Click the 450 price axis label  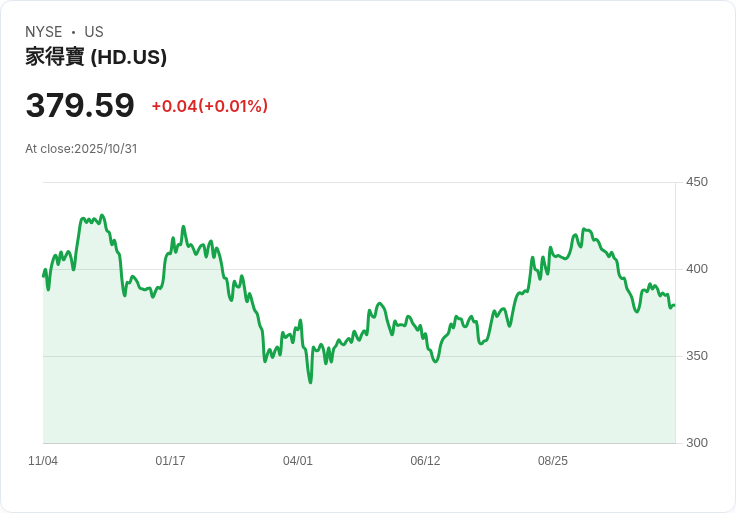click(697, 182)
